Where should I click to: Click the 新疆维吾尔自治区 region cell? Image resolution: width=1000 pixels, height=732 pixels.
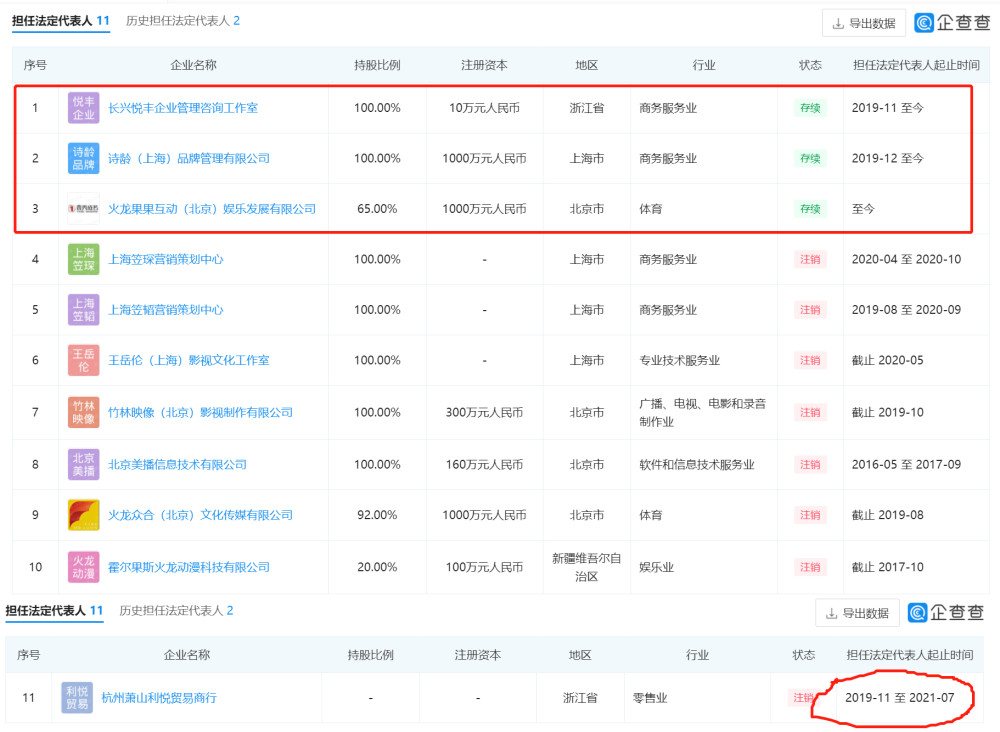[x=586, y=567]
